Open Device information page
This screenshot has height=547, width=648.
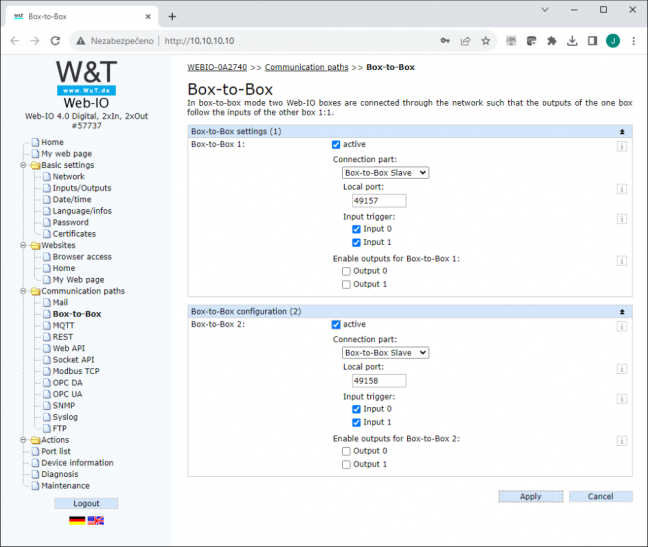(77, 463)
